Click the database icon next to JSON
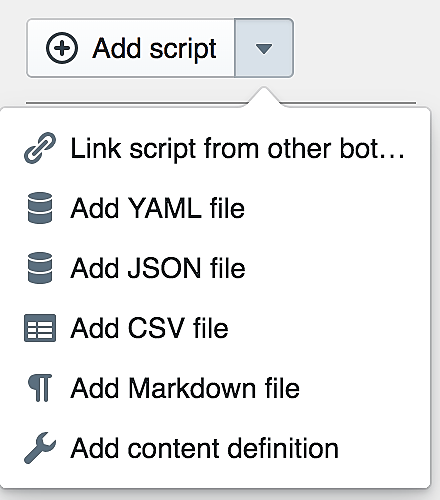The image size is (440, 500). click(x=40, y=268)
